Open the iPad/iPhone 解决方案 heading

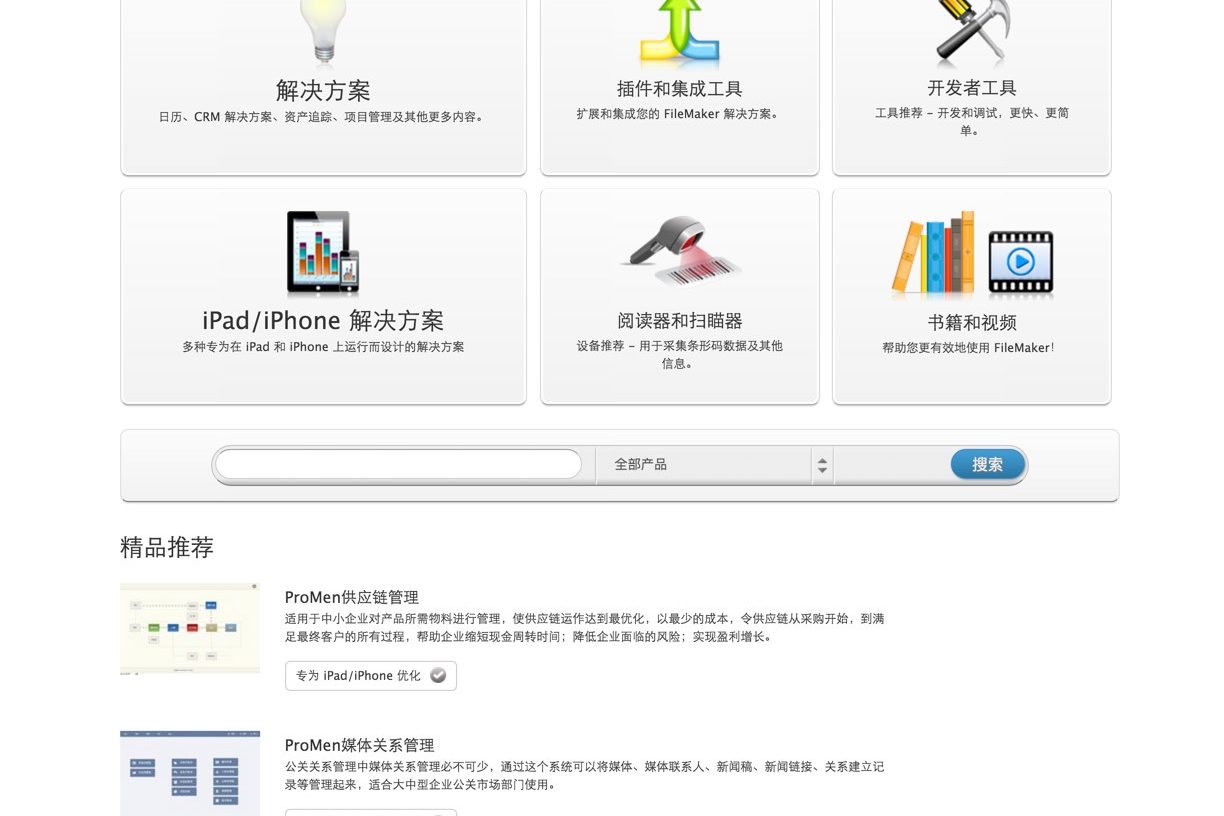pos(323,321)
